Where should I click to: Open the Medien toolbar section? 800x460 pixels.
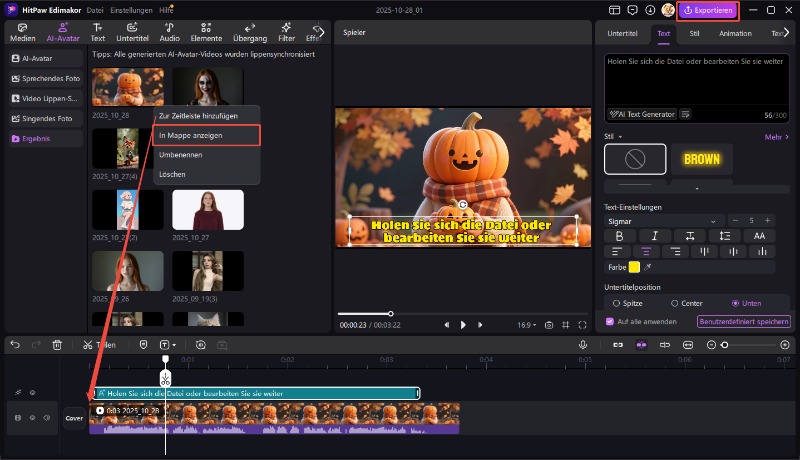(22, 32)
